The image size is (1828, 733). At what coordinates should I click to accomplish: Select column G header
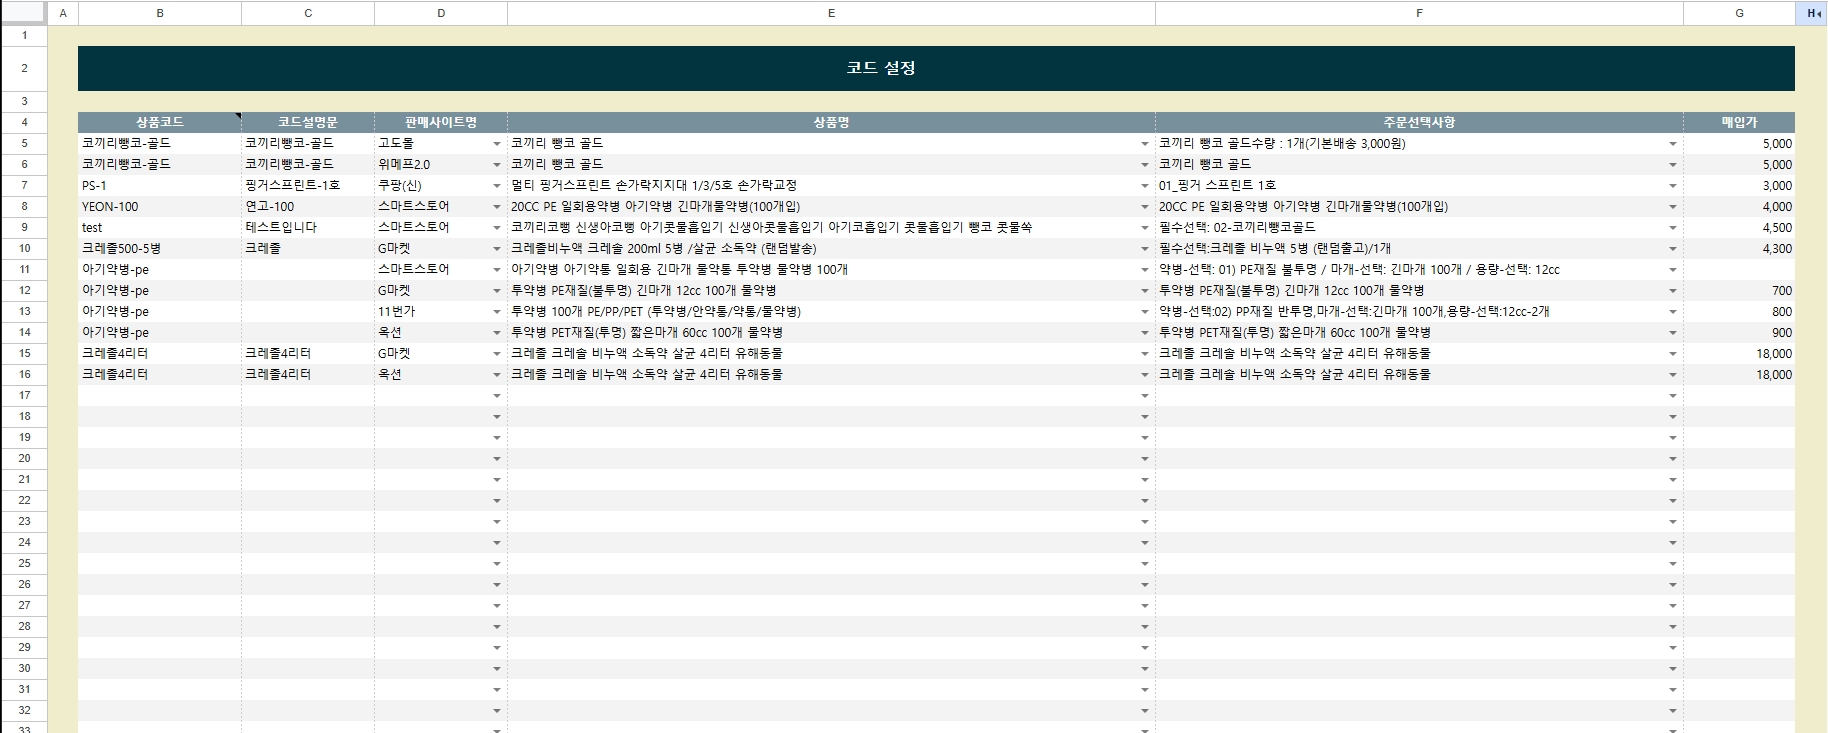click(x=1739, y=13)
